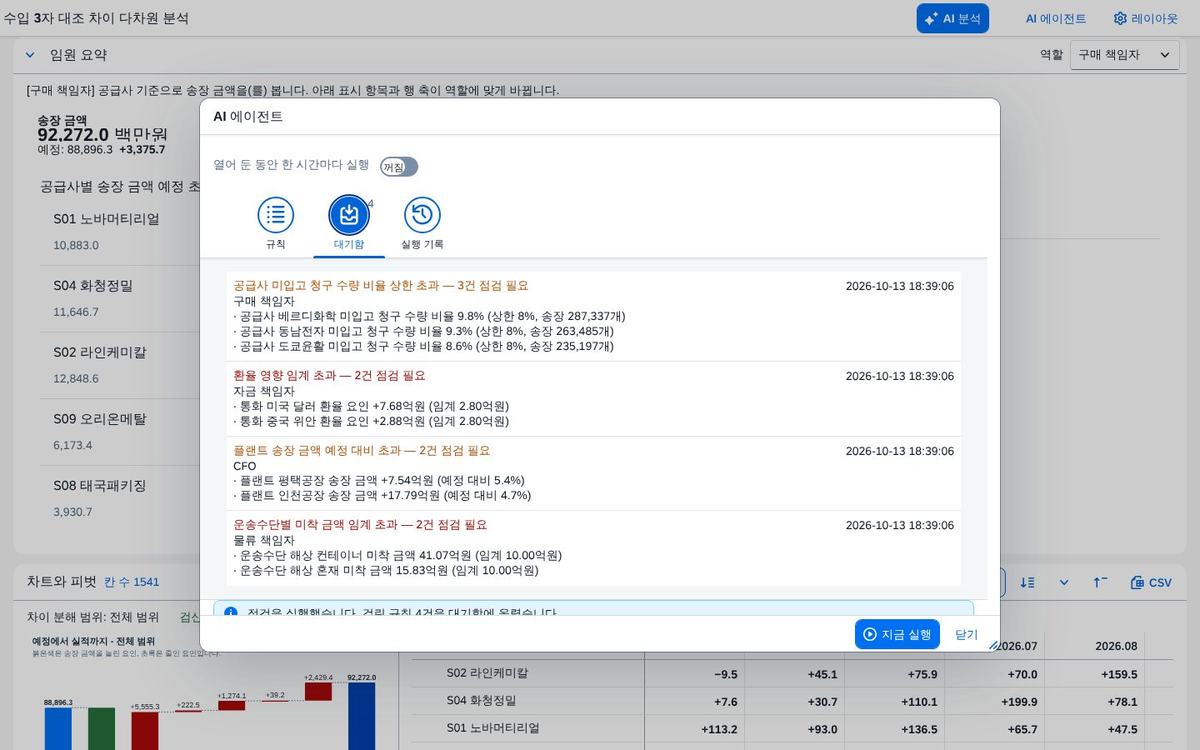
Task: Click the 해상 컨테이너 미착 금액 line
Action: (x=397, y=555)
